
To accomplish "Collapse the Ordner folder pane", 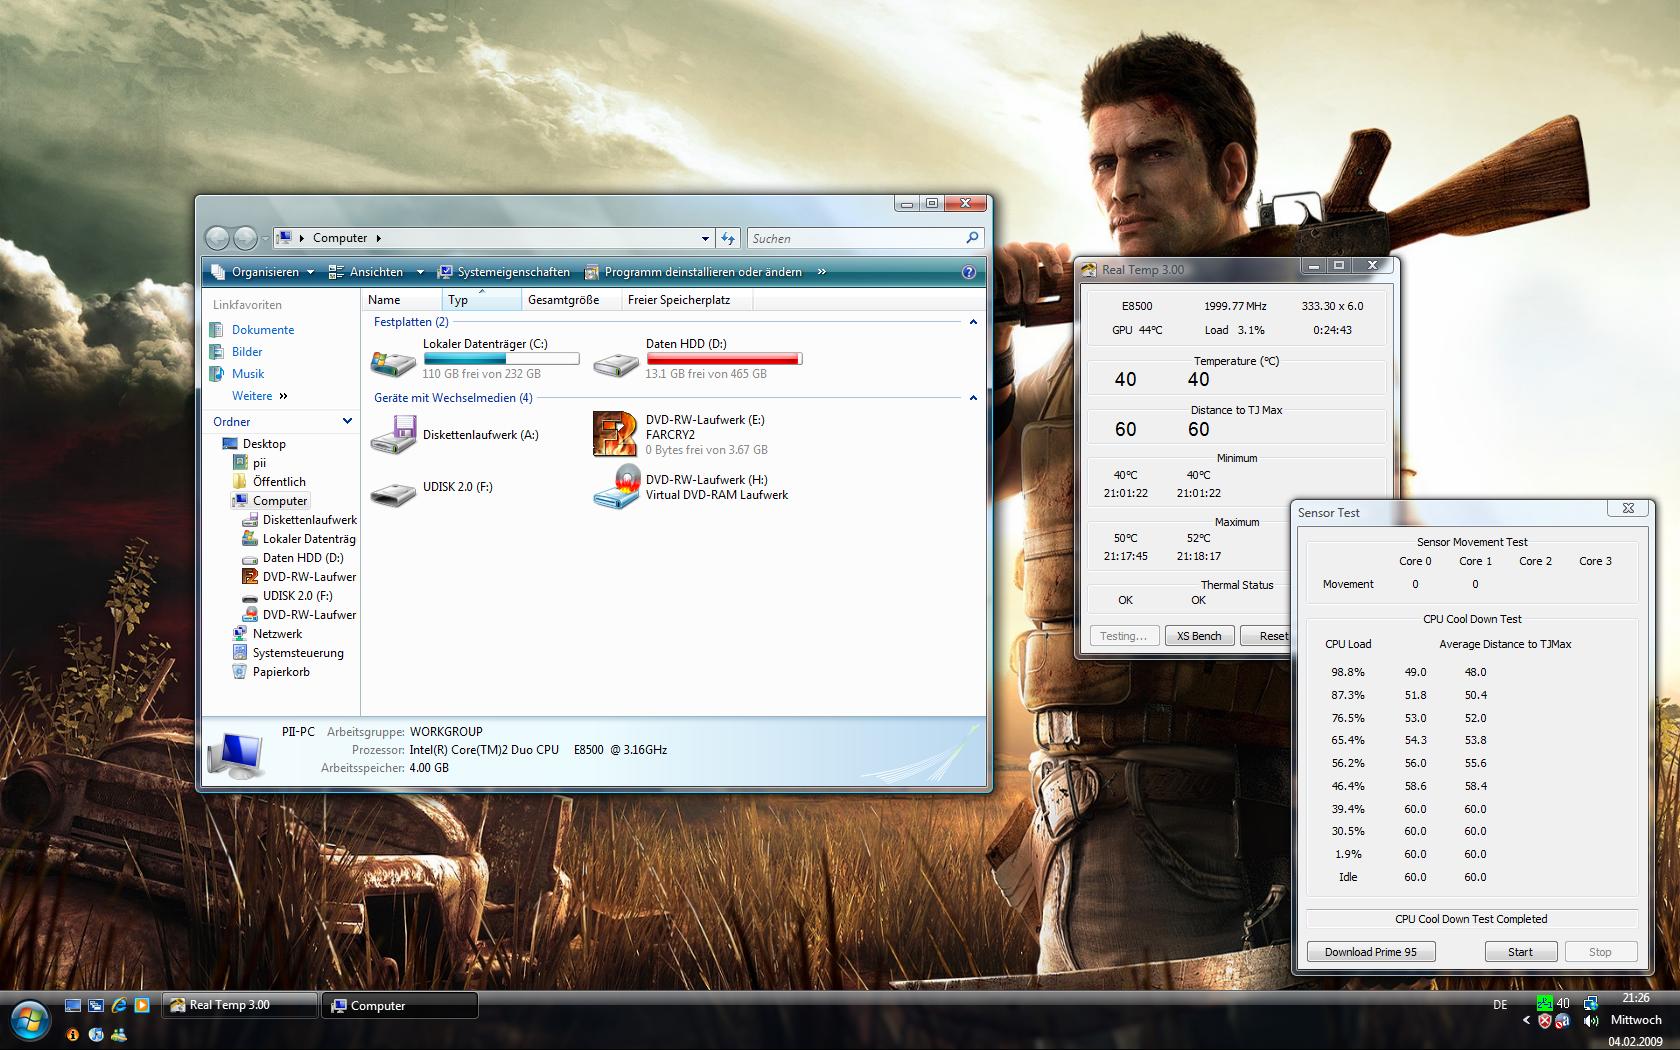I will click(x=347, y=421).
